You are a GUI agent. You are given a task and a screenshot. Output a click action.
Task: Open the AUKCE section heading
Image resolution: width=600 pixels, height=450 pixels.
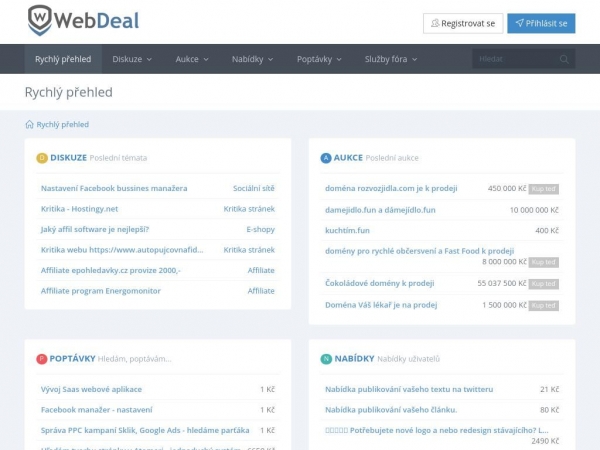pos(348,158)
